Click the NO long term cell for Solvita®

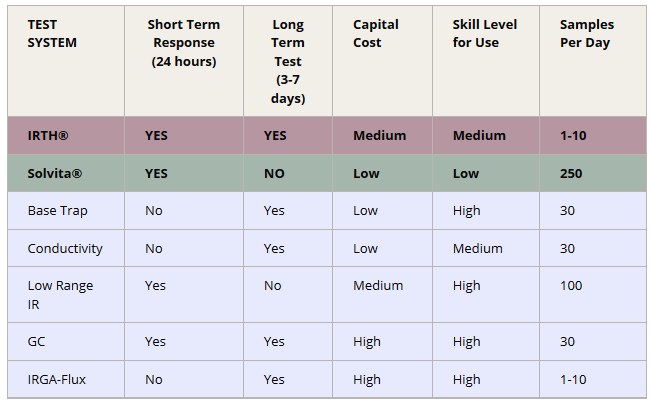pos(274,173)
